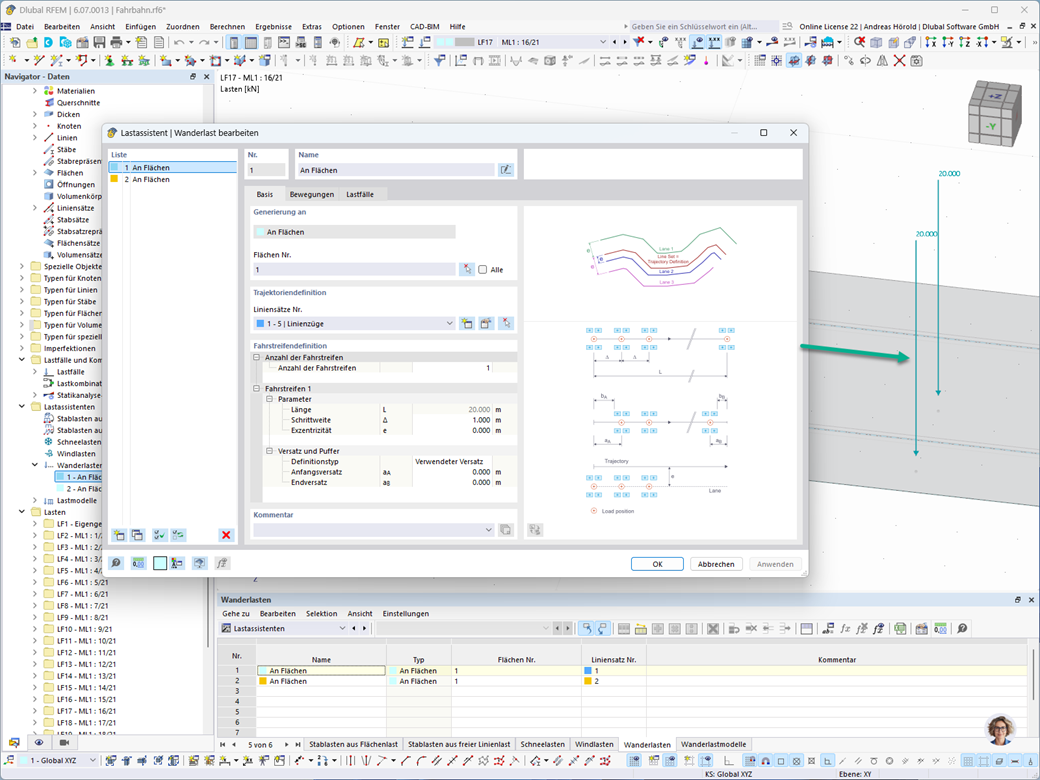Select LF10 - ML1 : 9/21 in the navigator
The height and width of the screenshot is (780, 1040).
[x=84, y=629]
